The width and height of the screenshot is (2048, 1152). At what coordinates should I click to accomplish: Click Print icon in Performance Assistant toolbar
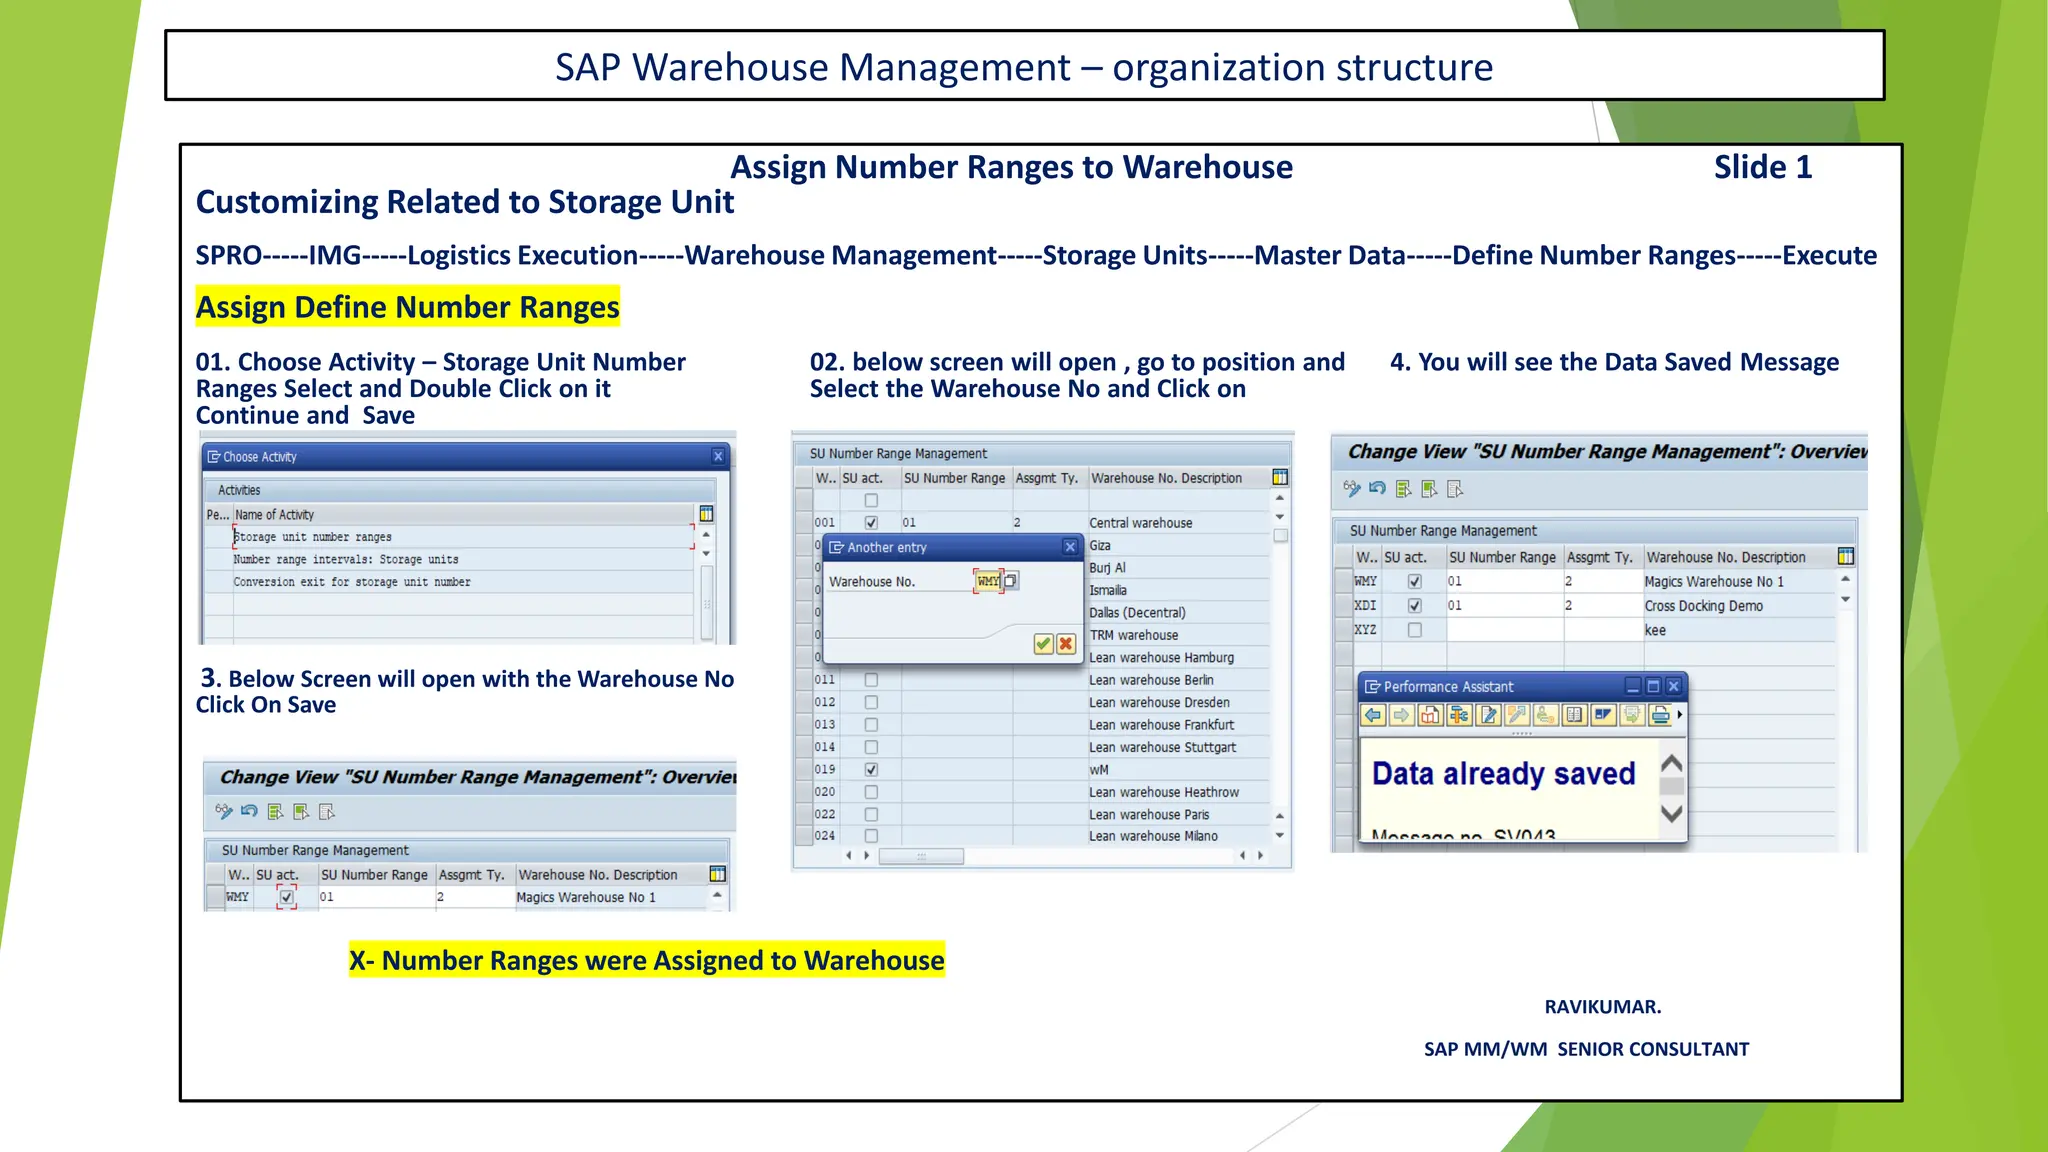click(1661, 715)
